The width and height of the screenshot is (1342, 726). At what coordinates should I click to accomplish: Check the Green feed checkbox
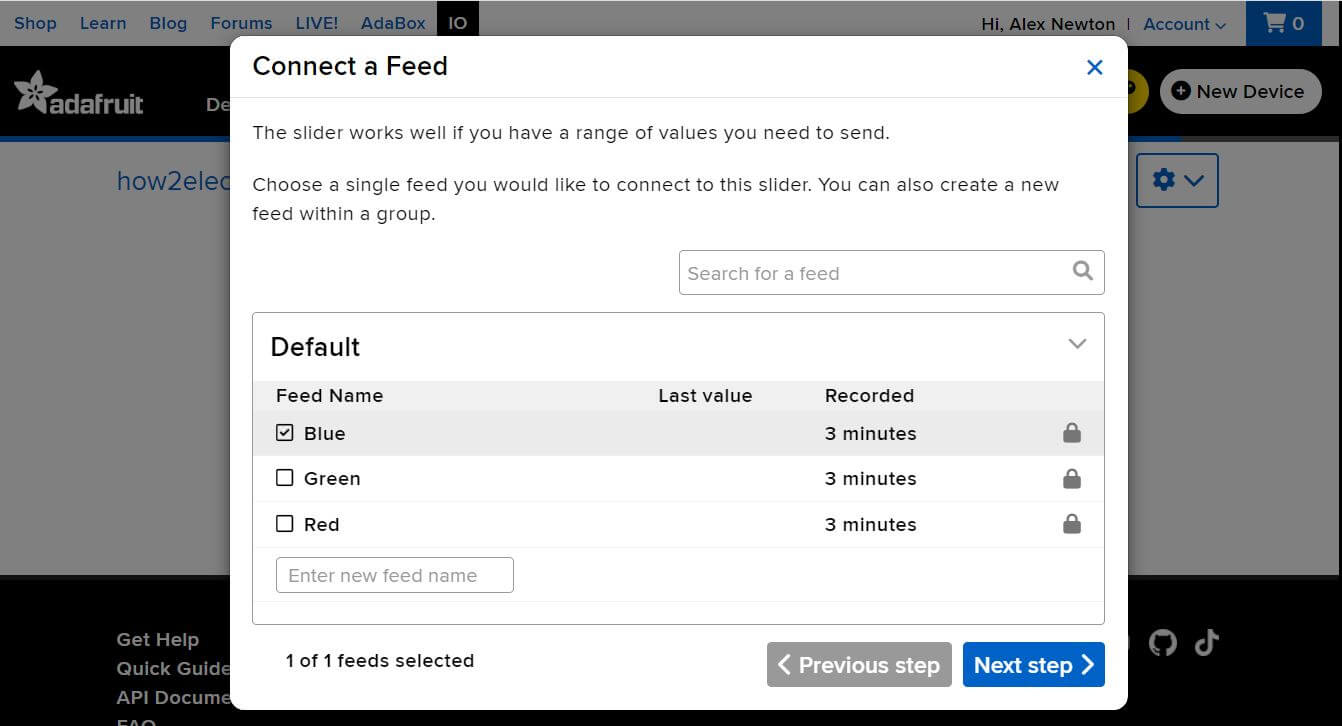(x=285, y=478)
